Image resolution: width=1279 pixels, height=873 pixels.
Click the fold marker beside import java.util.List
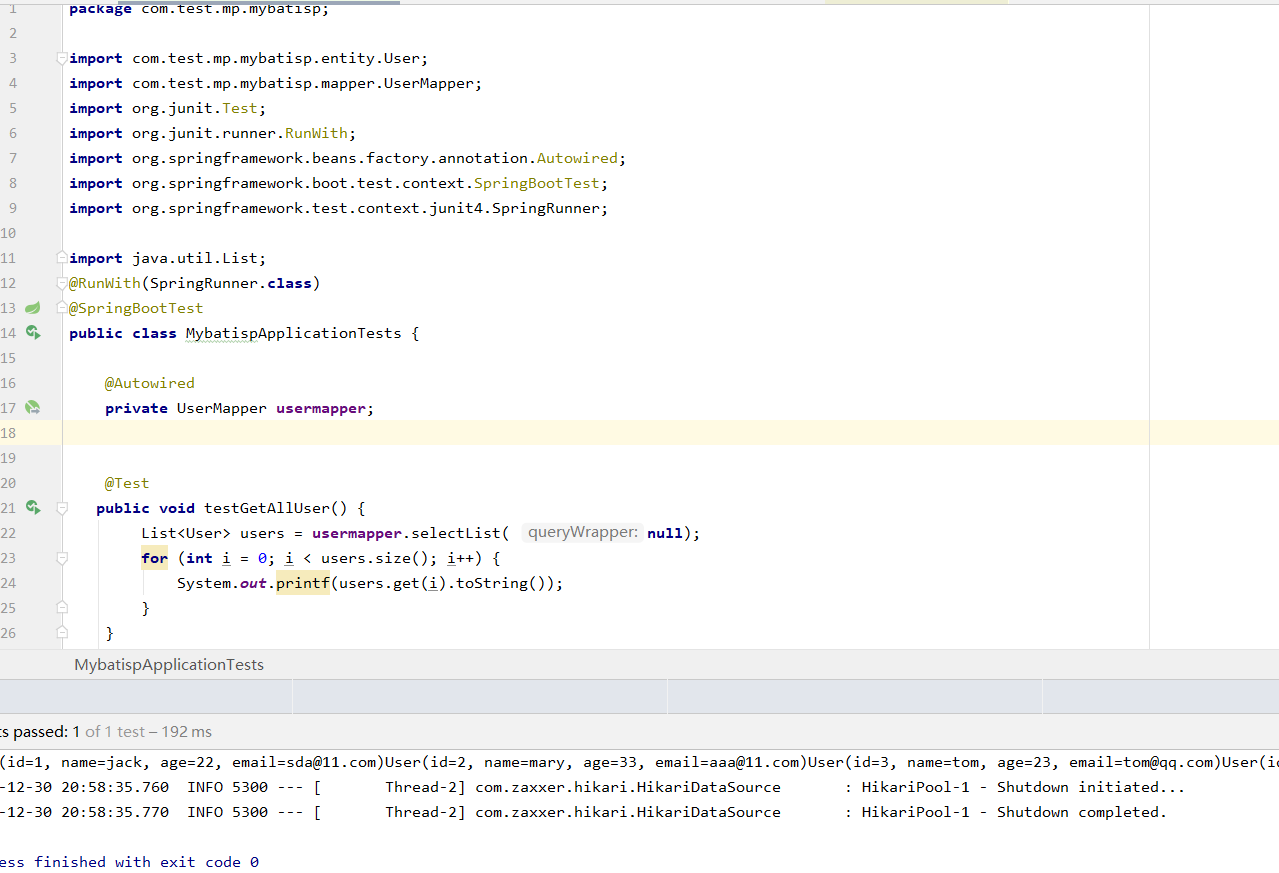[x=62, y=258]
